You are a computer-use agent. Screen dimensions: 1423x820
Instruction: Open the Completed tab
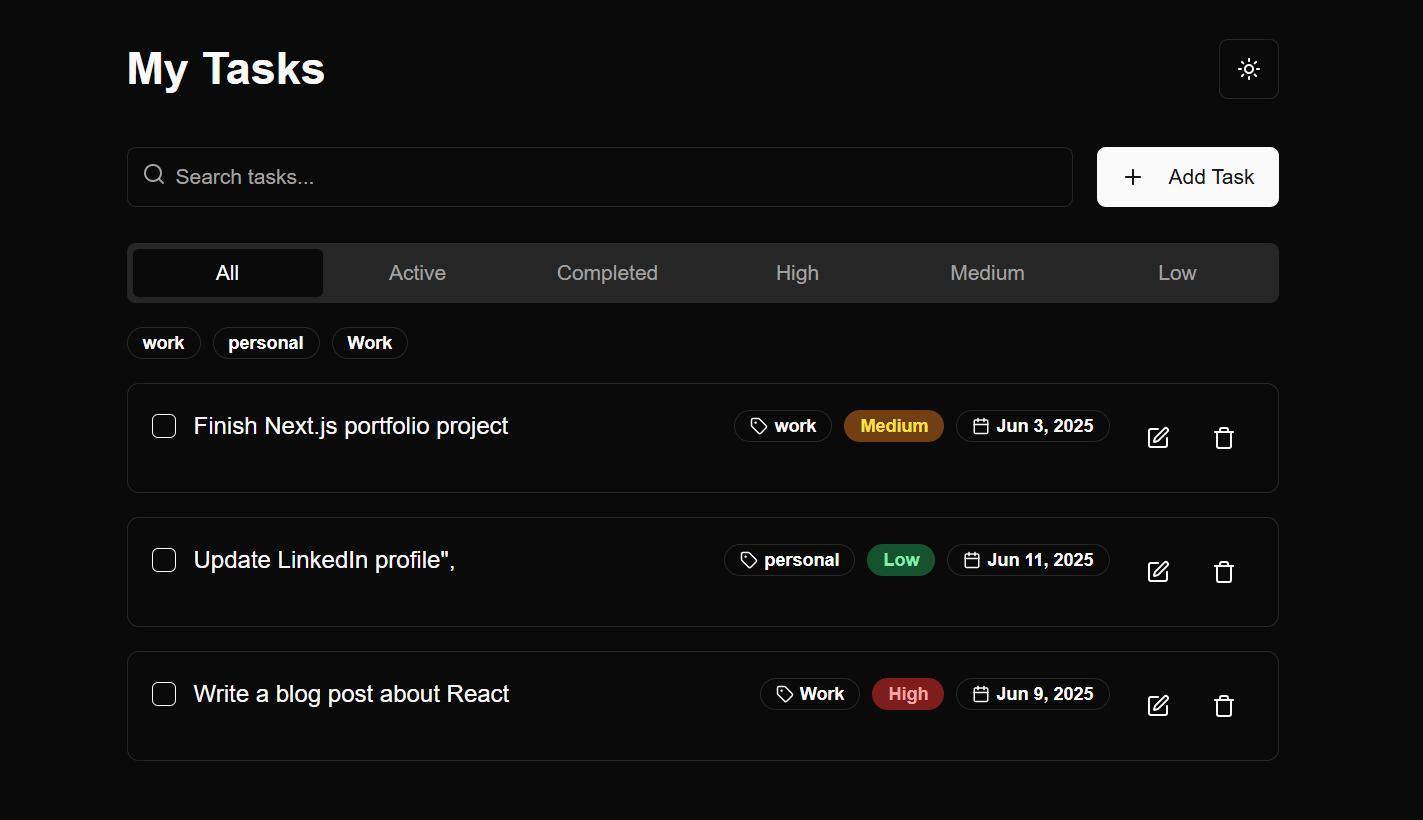click(607, 273)
